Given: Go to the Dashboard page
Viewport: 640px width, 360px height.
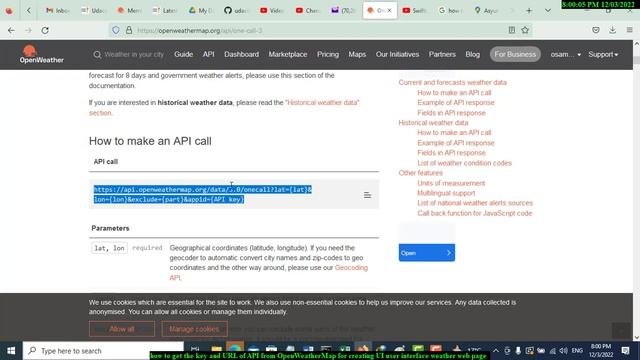Looking at the screenshot, I should pos(241,54).
